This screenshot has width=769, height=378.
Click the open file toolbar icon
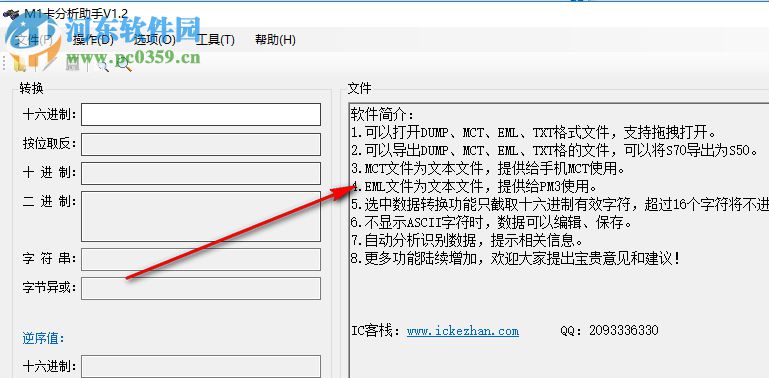(20, 65)
